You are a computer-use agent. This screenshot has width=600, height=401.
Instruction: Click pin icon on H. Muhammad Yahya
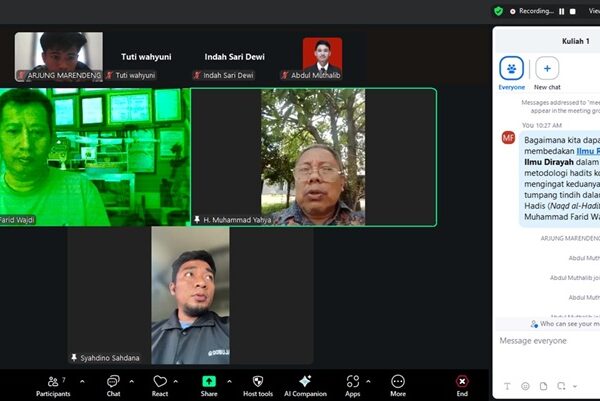pyautogui.click(x=197, y=219)
